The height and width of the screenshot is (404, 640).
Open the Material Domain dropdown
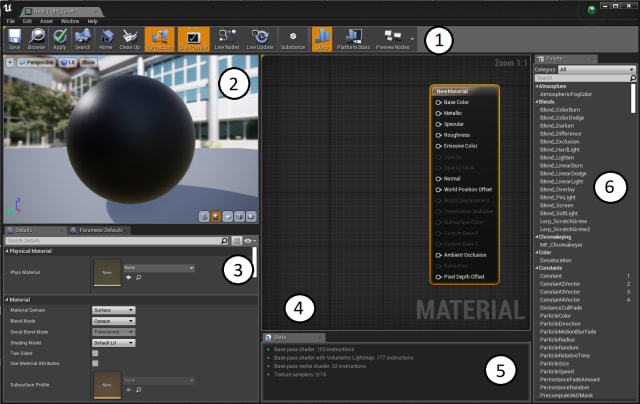[113, 310]
